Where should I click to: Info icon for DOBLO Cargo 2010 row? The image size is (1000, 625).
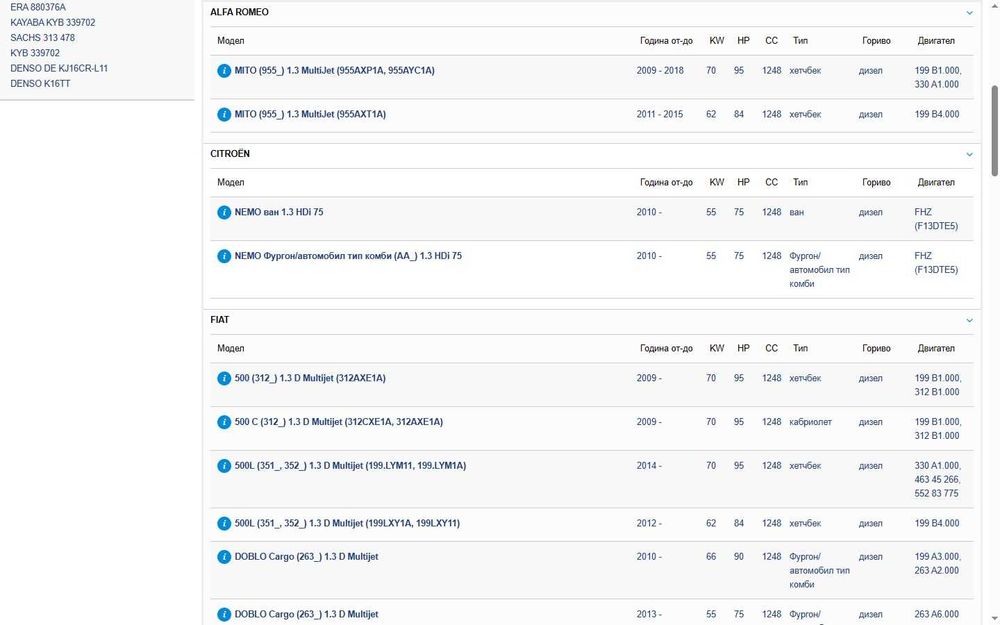tap(224, 557)
